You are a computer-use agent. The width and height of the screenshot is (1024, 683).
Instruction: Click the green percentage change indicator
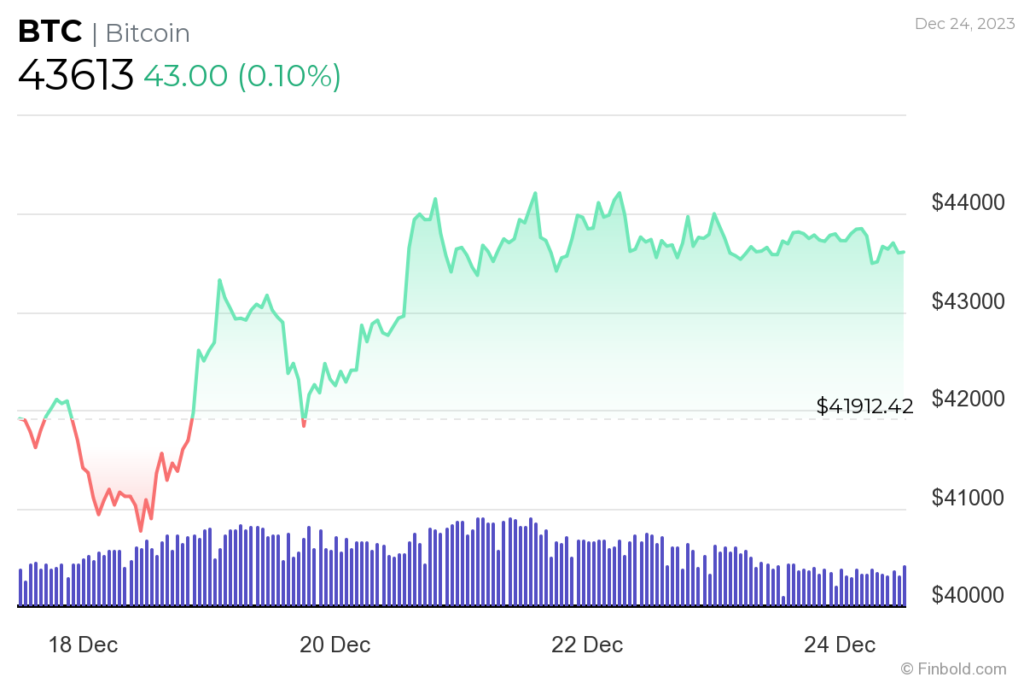coord(290,75)
